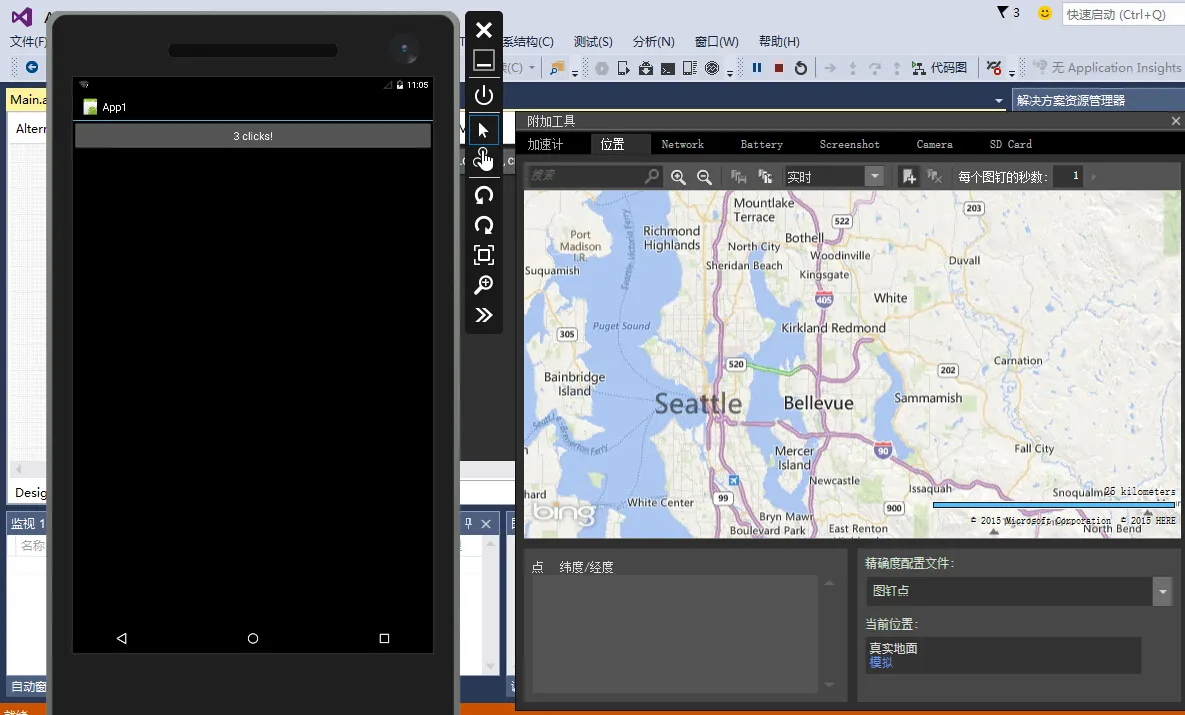
Task: Click the map search input field
Action: 585,177
